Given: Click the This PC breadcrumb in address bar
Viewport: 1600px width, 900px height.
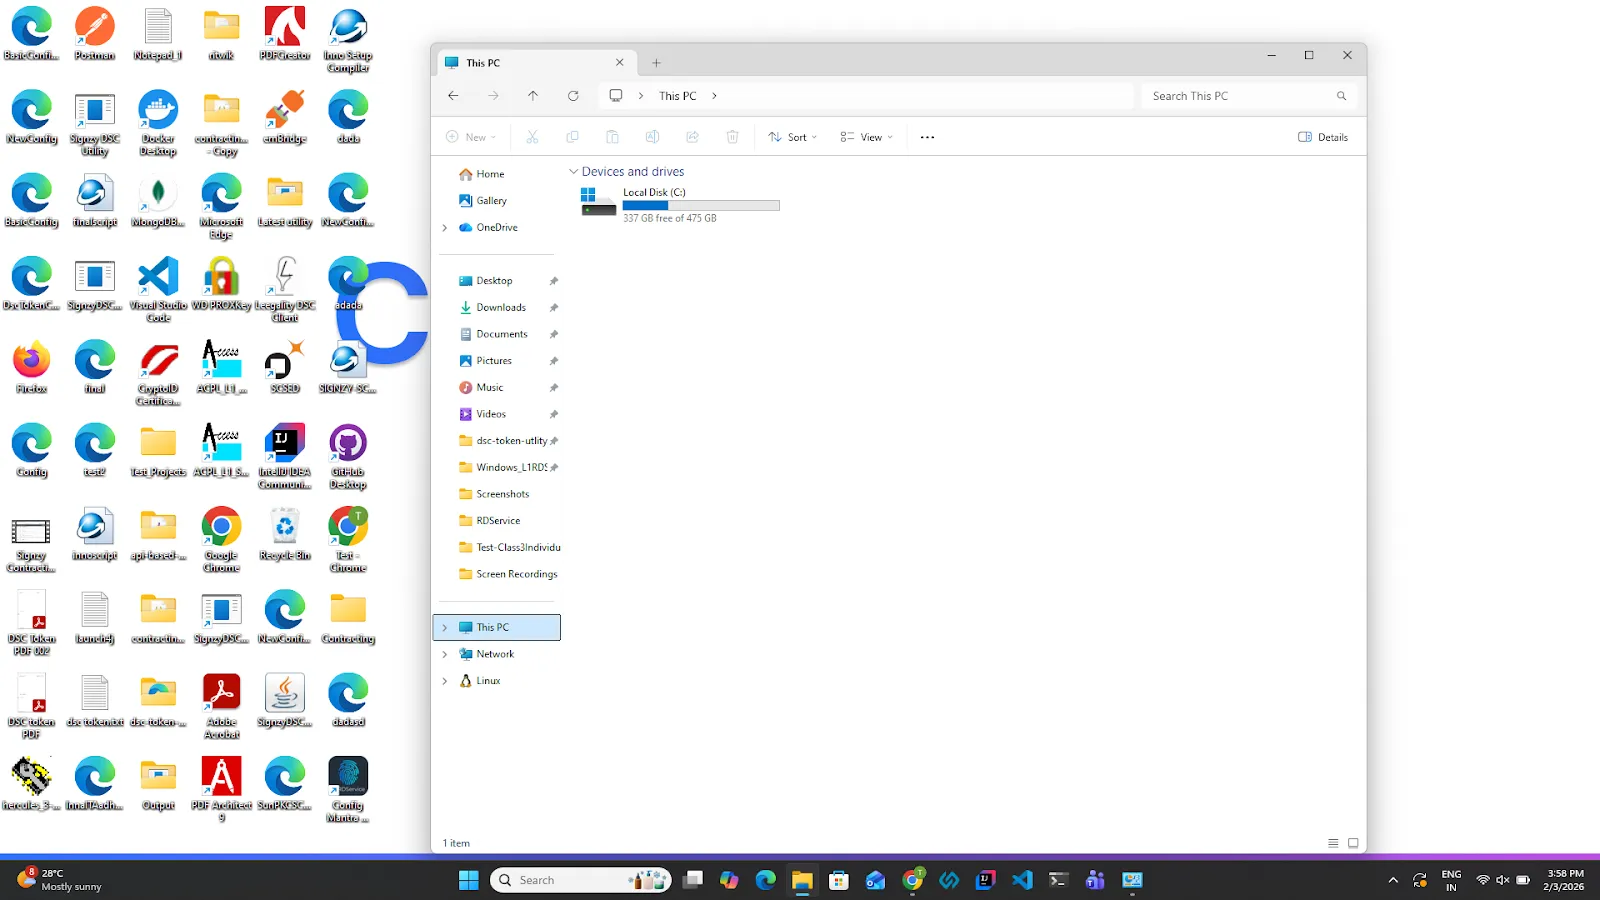Looking at the screenshot, I should [x=677, y=96].
